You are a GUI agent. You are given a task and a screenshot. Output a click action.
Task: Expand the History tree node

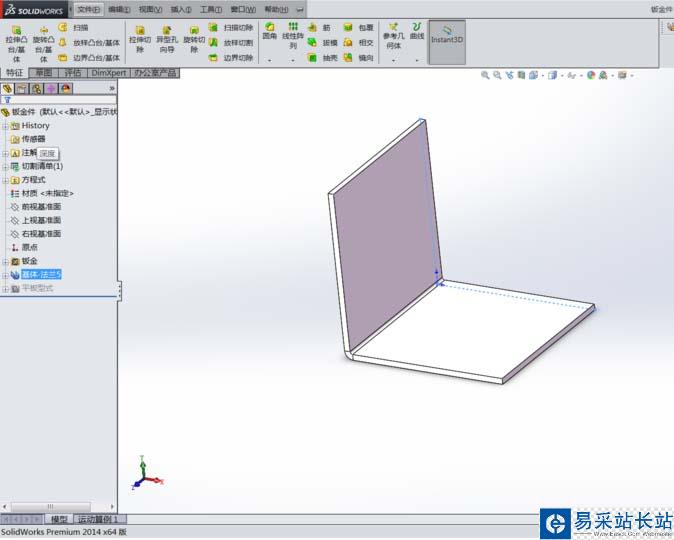5,126
